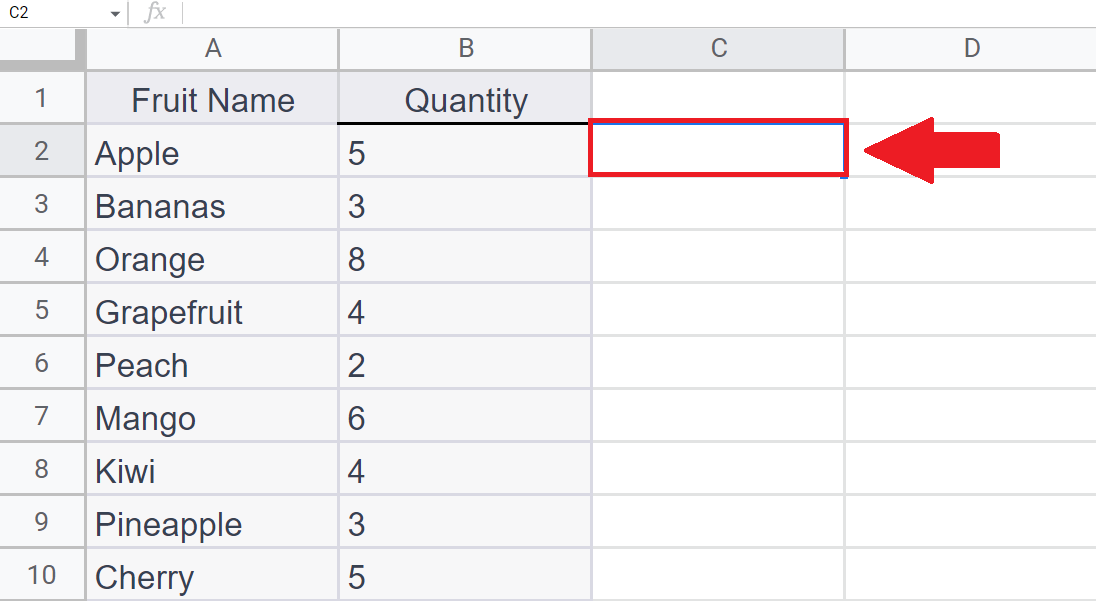Select column B header
The width and height of the screenshot is (1096, 601).
[x=466, y=49]
